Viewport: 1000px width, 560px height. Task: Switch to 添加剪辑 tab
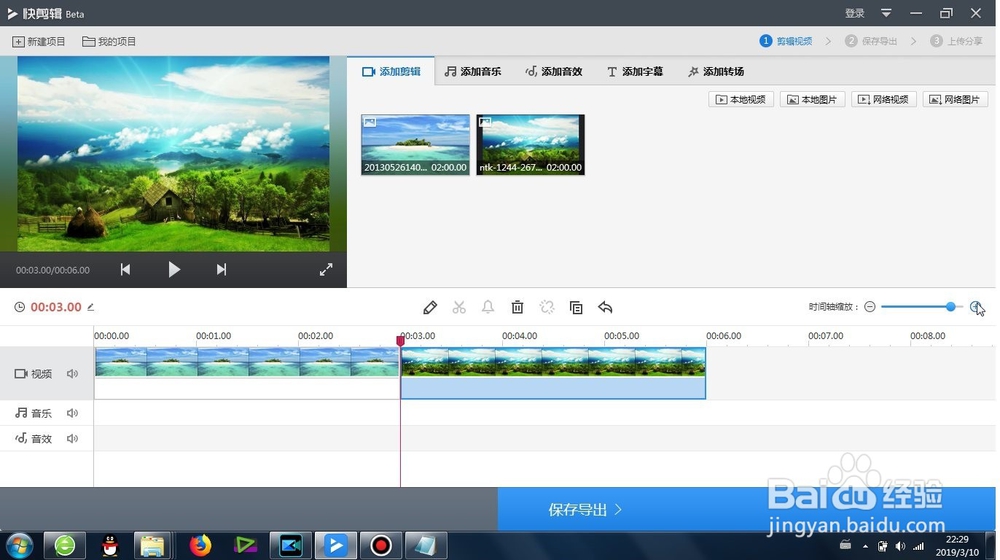pos(391,71)
